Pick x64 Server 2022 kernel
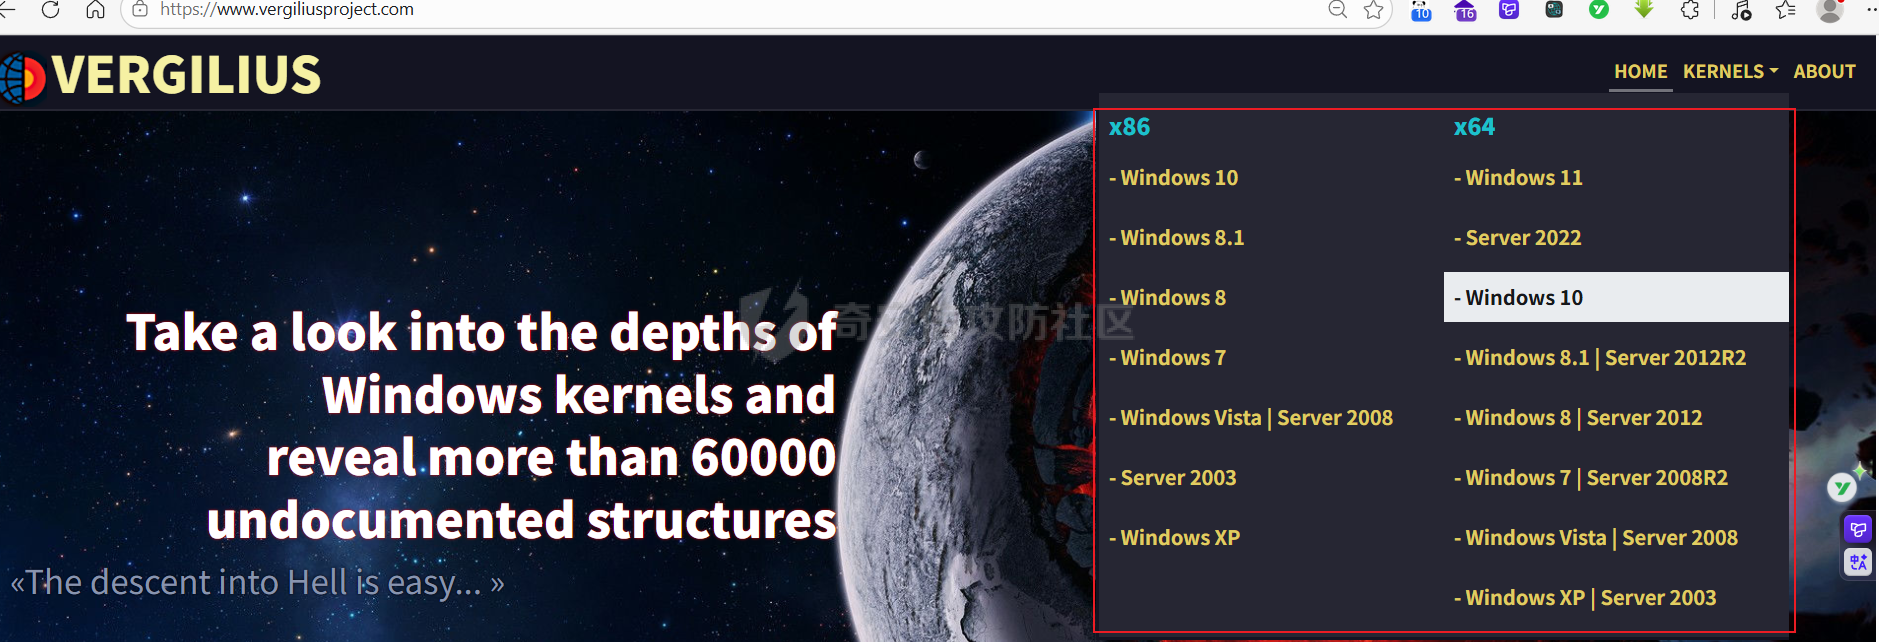Image resolution: width=1879 pixels, height=642 pixels. coord(1522,238)
